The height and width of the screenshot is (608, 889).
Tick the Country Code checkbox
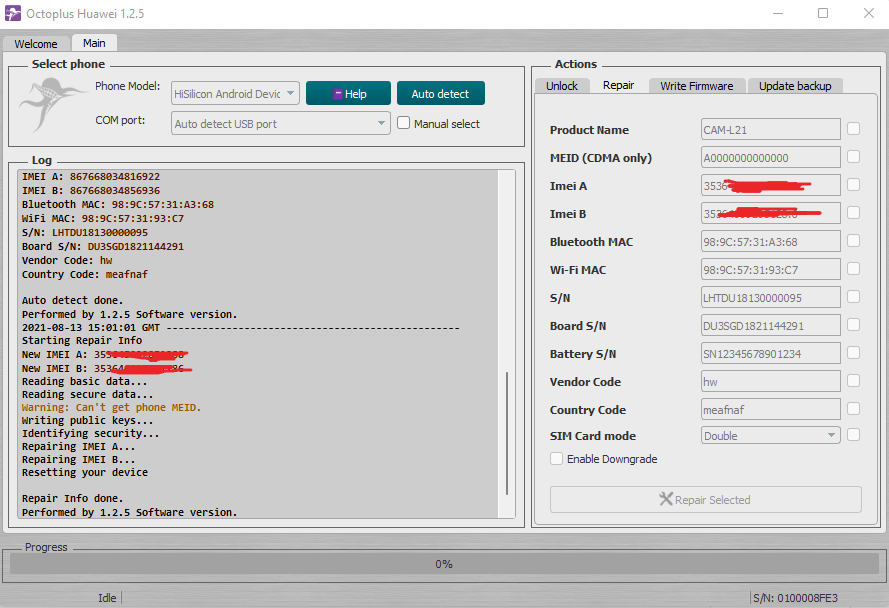click(853, 408)
